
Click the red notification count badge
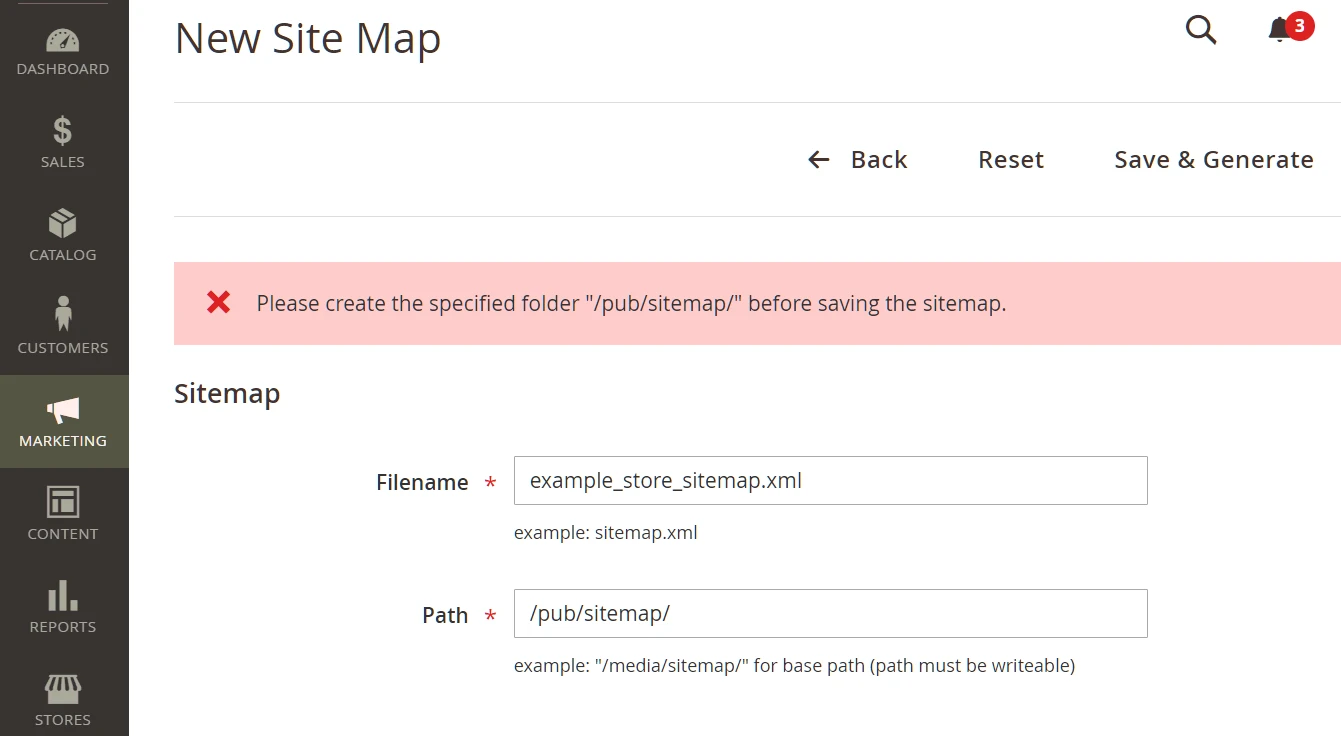tap(1299, 25)
